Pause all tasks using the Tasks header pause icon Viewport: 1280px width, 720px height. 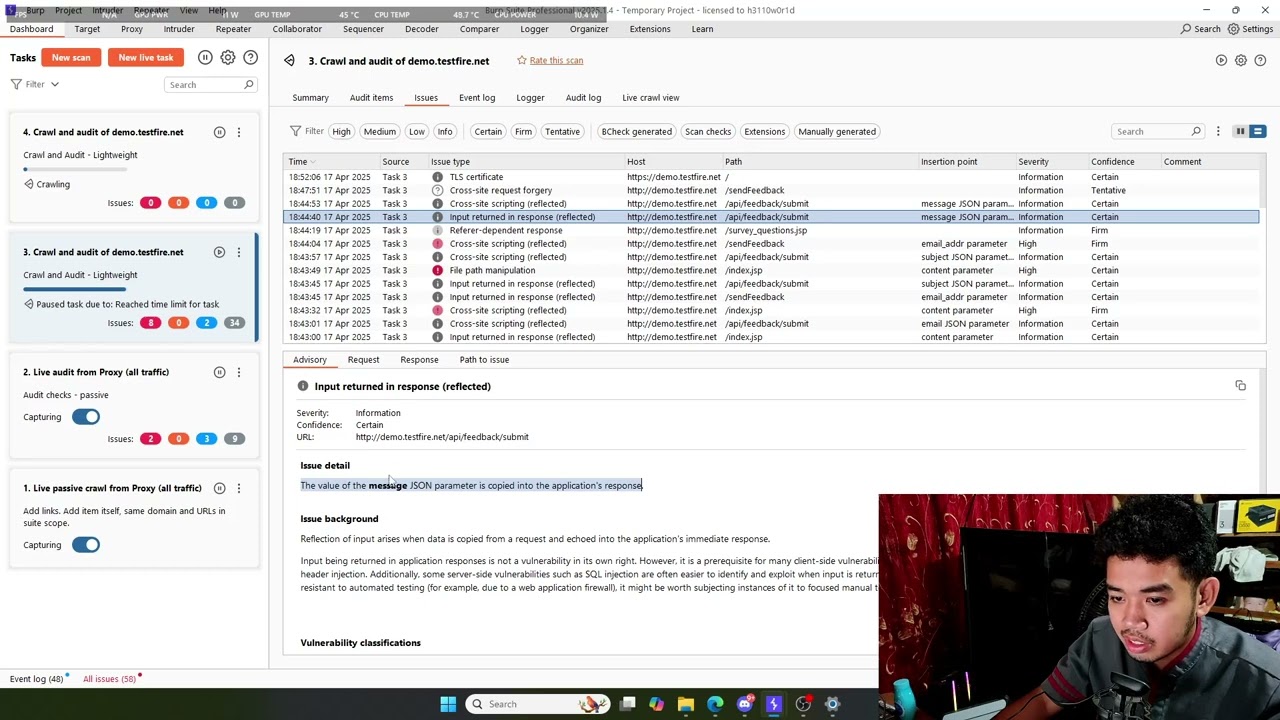click(x=205, y=58)
